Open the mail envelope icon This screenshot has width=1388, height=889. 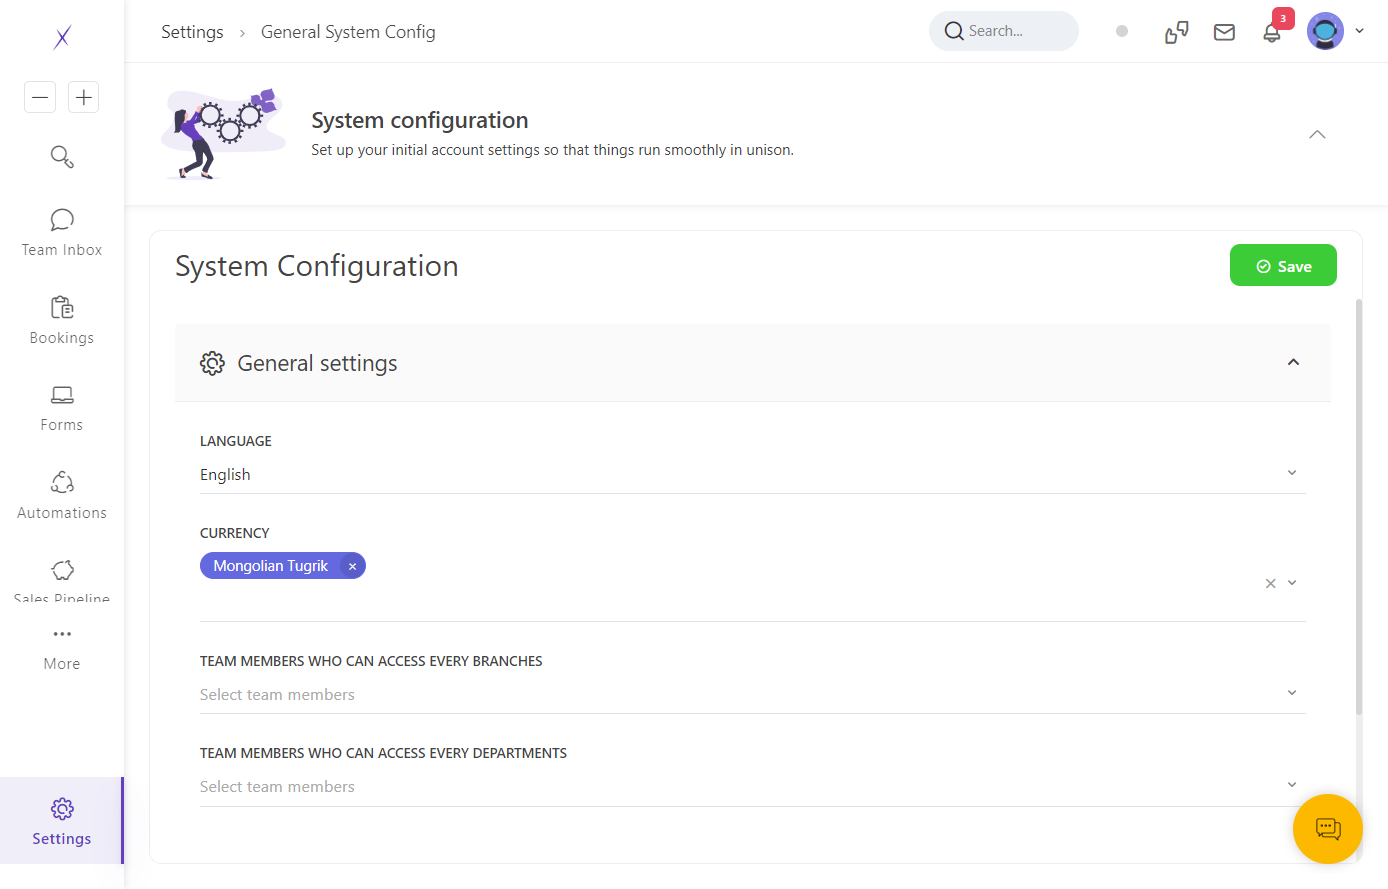tap(1224, 32)
